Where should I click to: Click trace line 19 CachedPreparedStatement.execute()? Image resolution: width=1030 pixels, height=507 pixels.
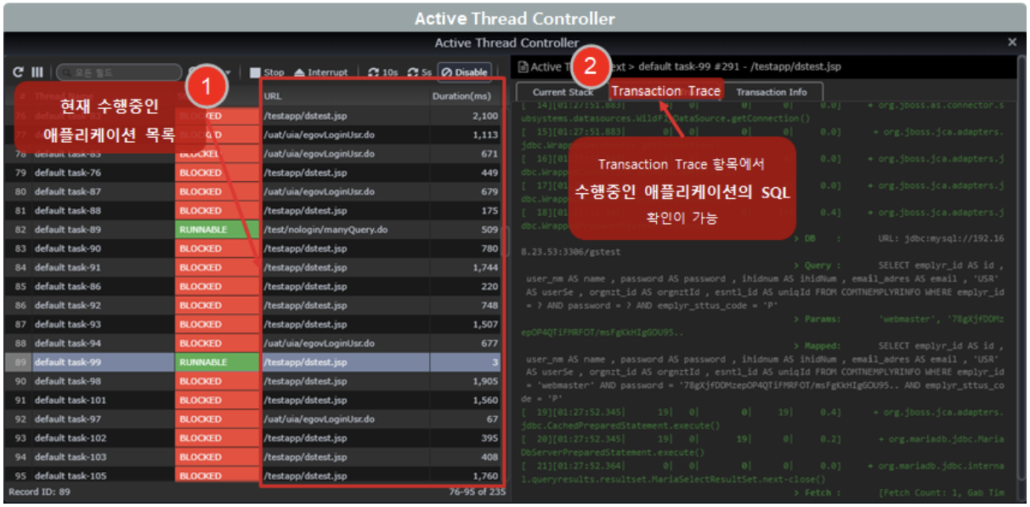coord(762,418)
